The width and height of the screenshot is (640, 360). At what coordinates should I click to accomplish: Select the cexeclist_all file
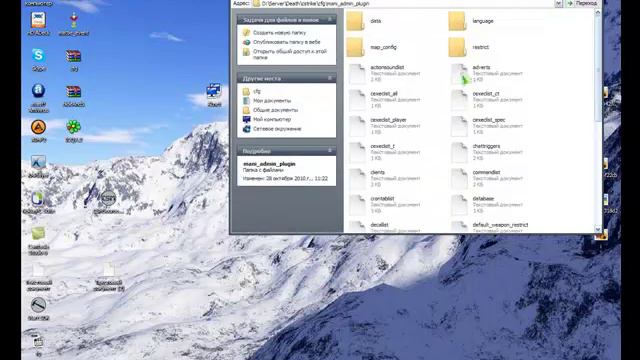click(x=384, y=100)
